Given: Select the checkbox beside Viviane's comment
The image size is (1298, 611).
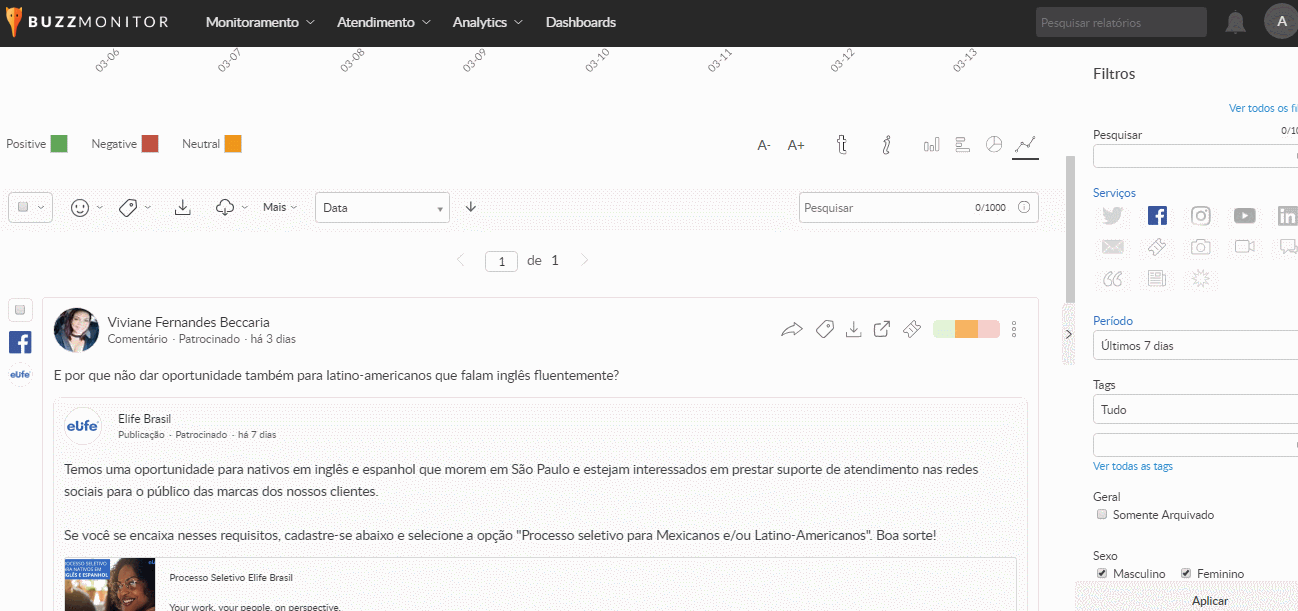Looking at the screenshot, I should 20,309.
